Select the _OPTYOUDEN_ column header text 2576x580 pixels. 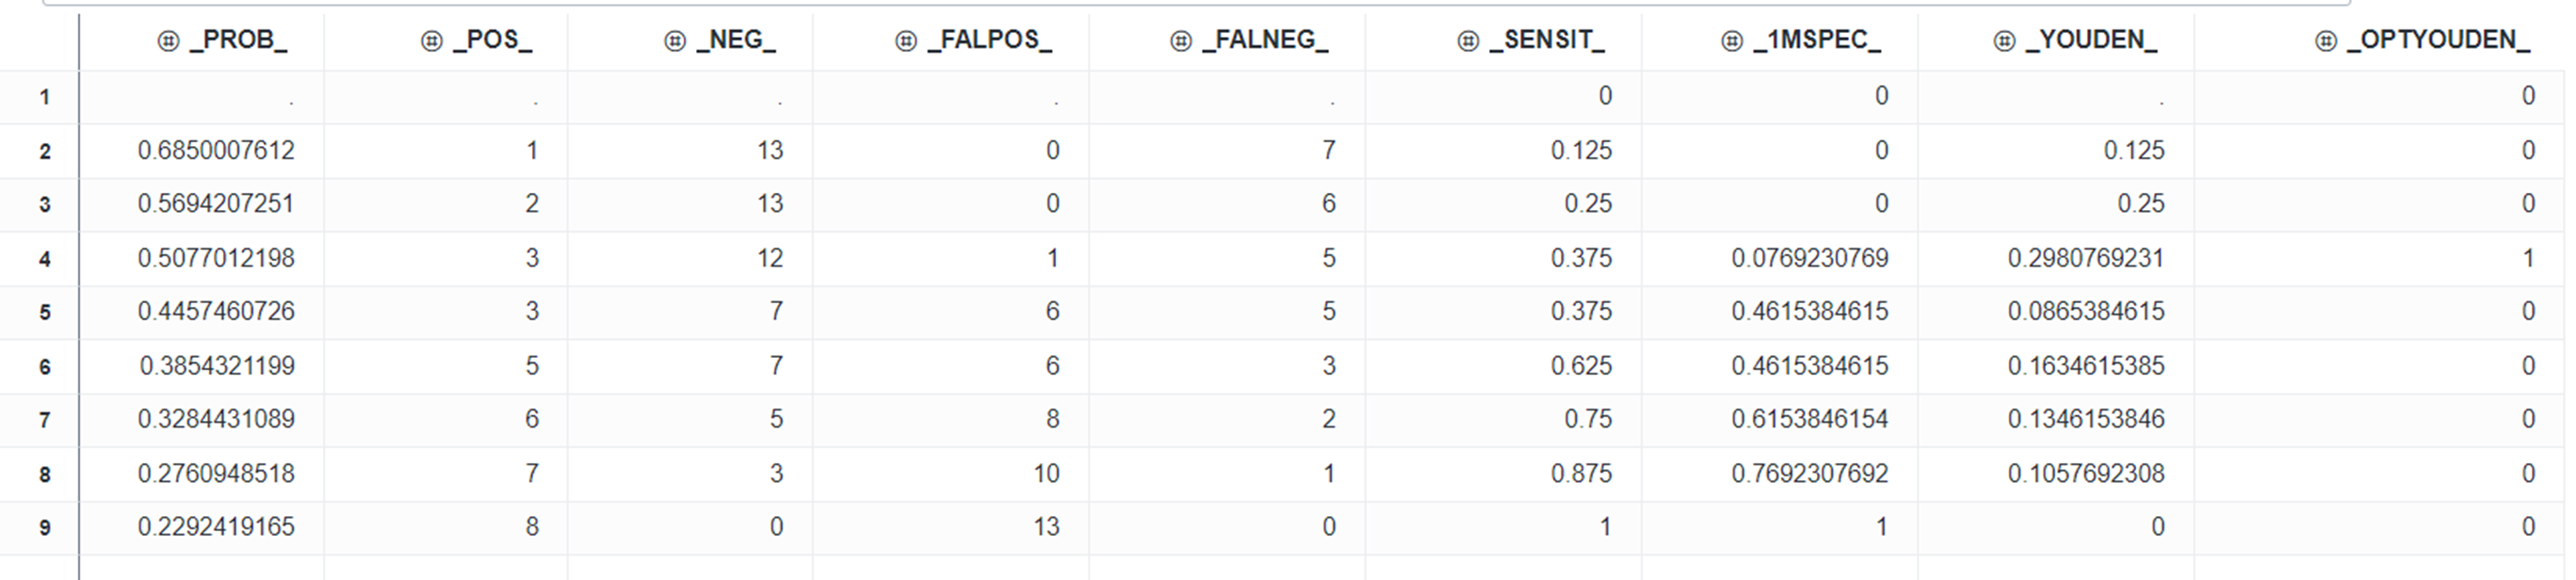point(2438,40)
